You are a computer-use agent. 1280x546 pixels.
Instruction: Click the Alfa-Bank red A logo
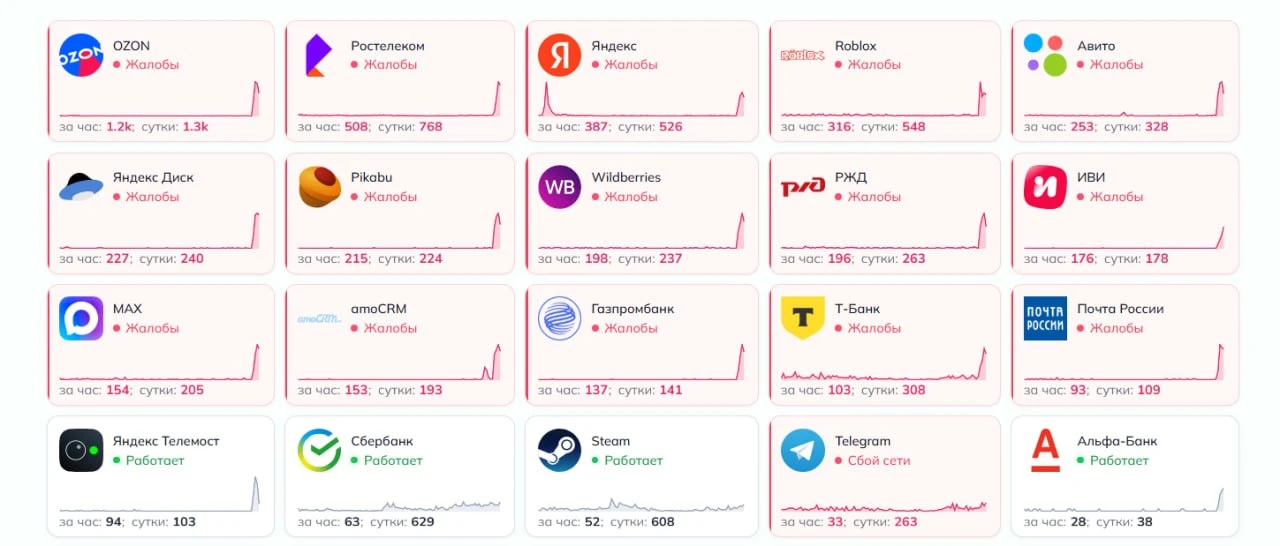1045,451
